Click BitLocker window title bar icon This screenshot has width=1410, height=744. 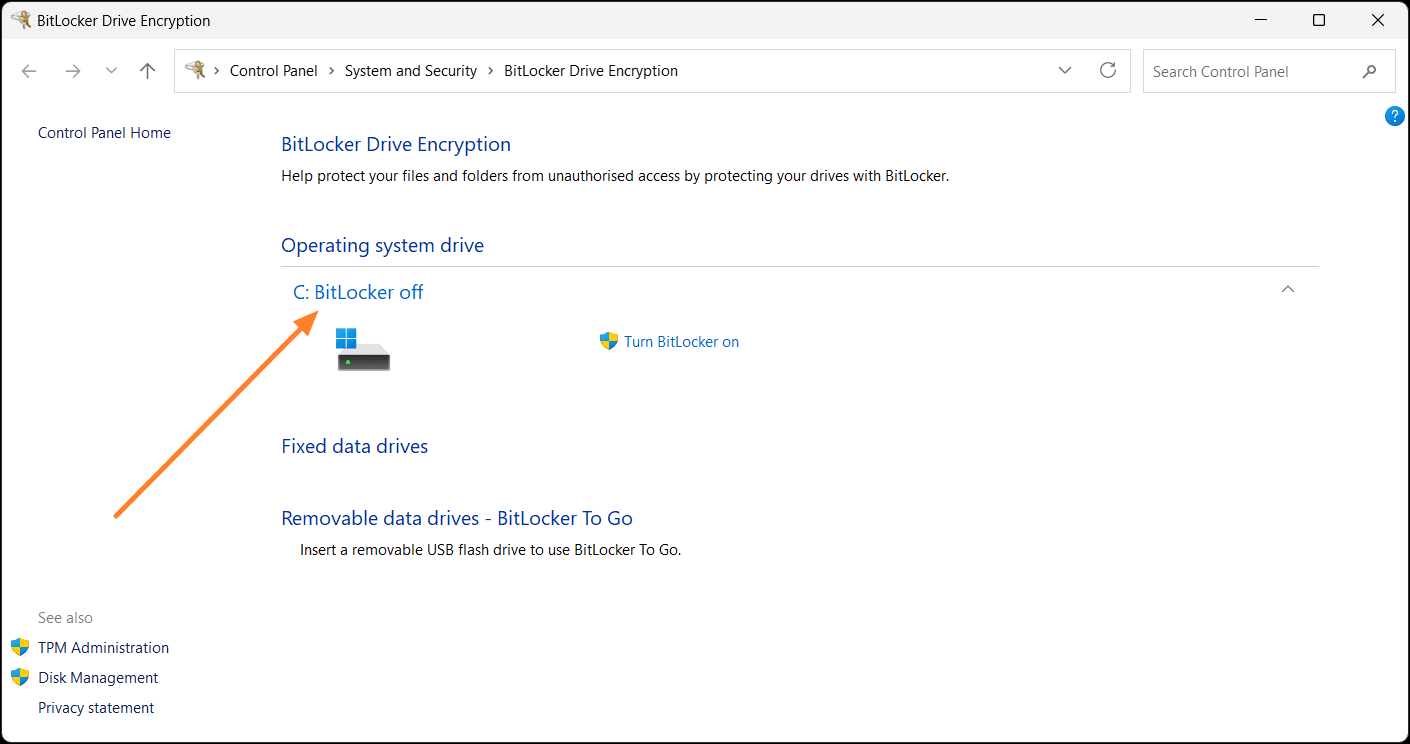tap(20, 20)
